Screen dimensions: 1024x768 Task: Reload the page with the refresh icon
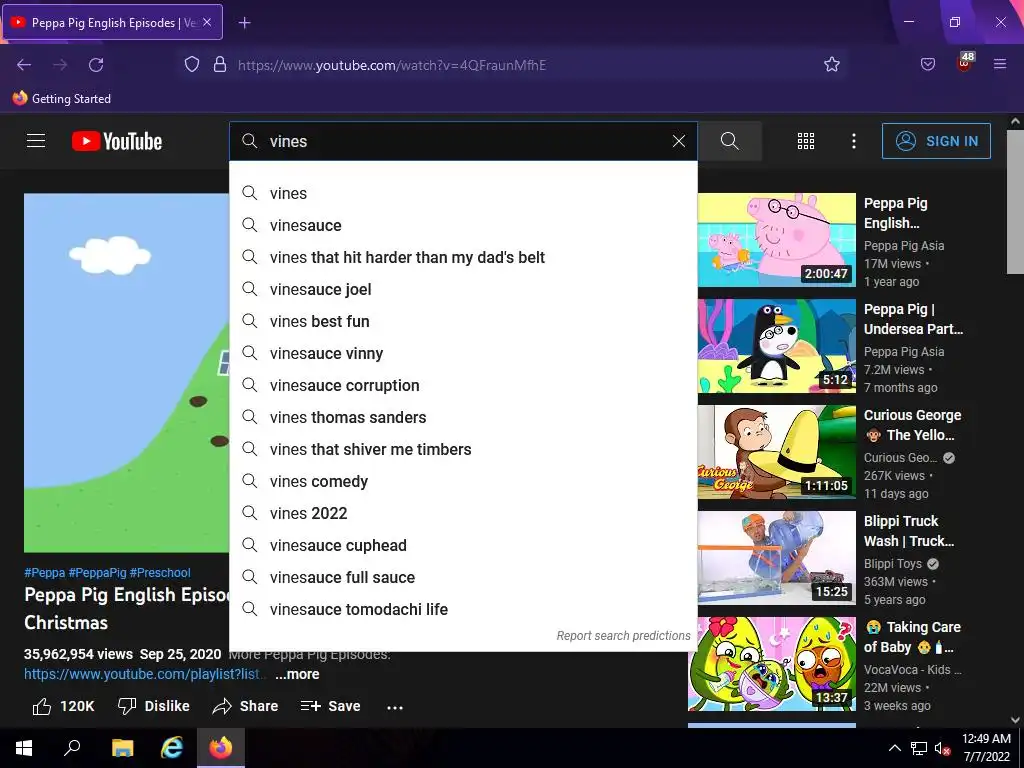click(96, 65)
